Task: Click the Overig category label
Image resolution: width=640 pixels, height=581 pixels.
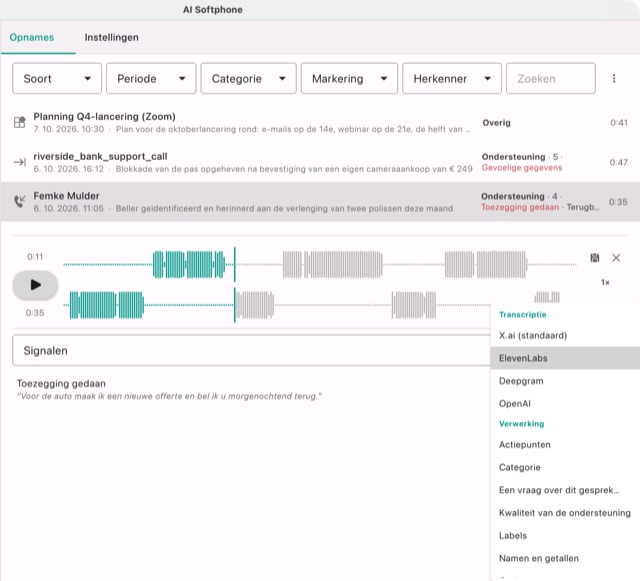Action: pos(496,122)
